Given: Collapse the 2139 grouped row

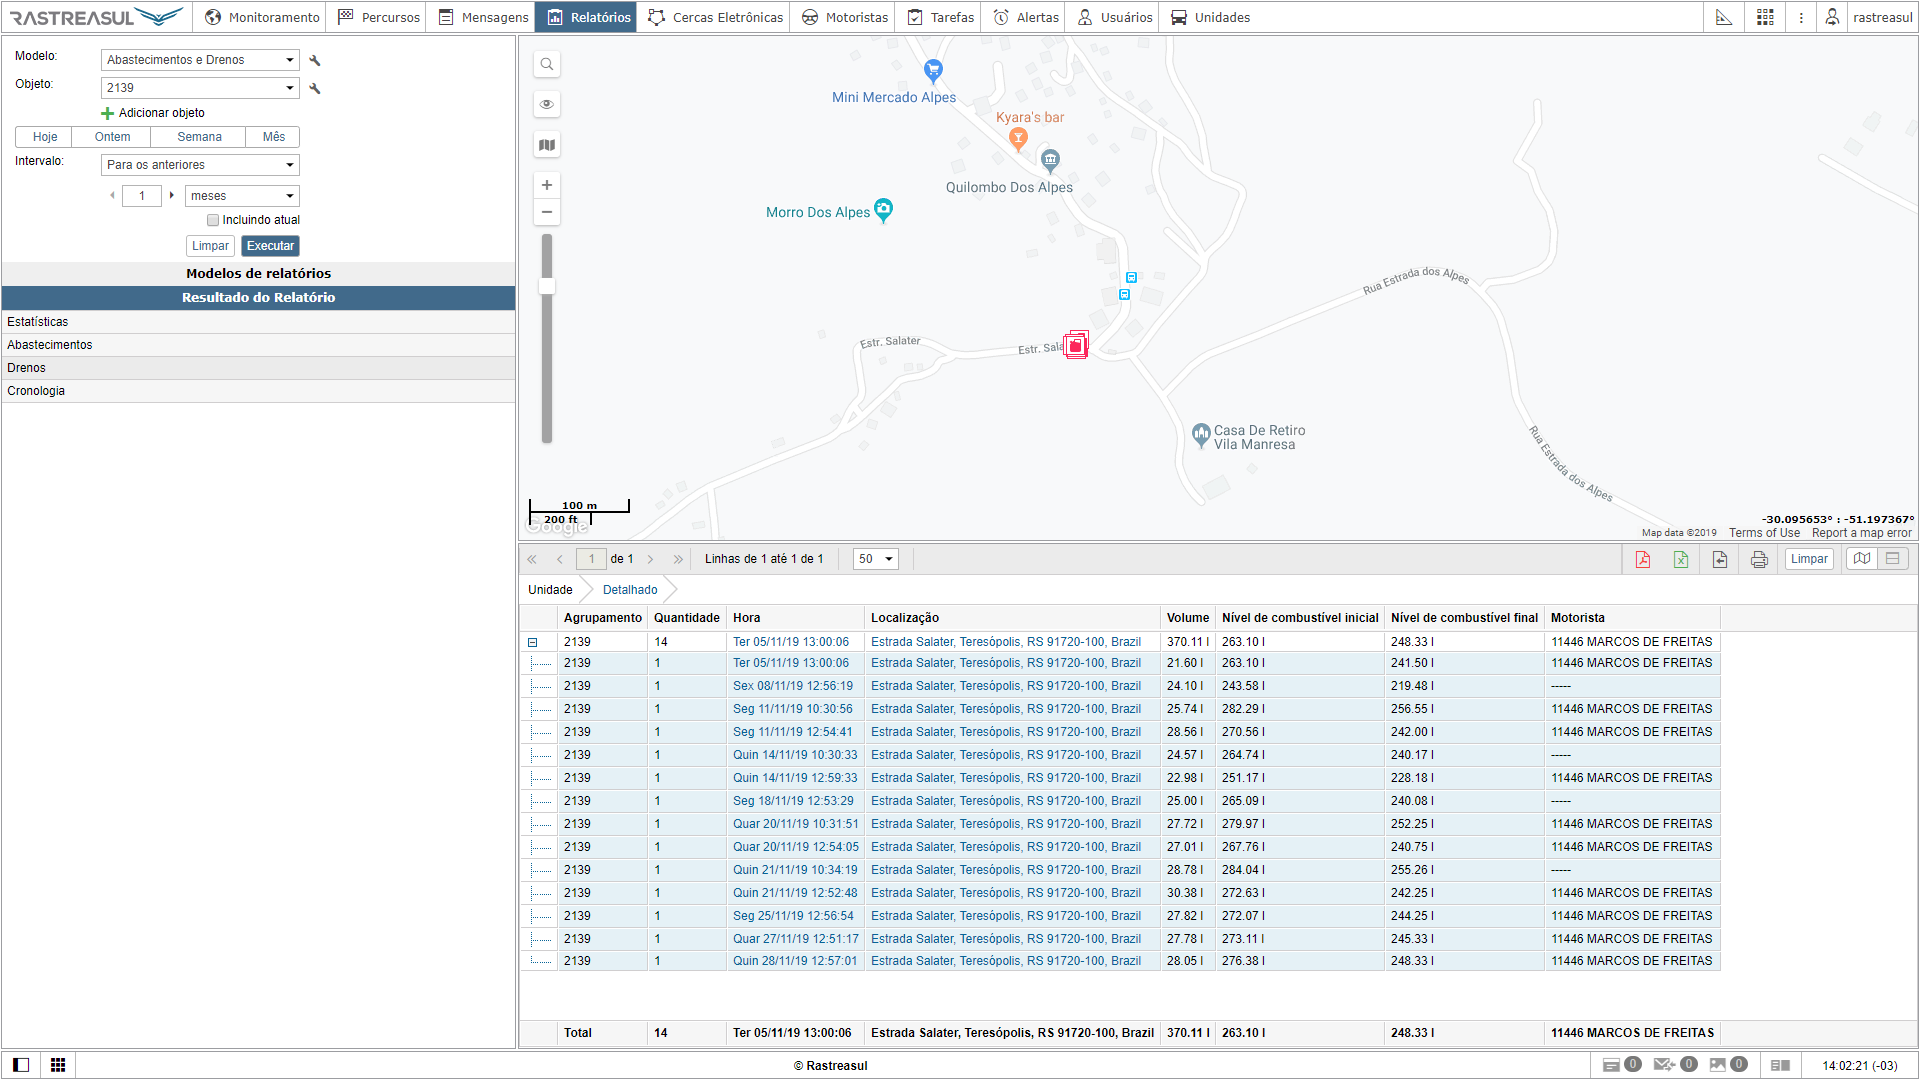Looking at the screenshot, I should (533, 642).
